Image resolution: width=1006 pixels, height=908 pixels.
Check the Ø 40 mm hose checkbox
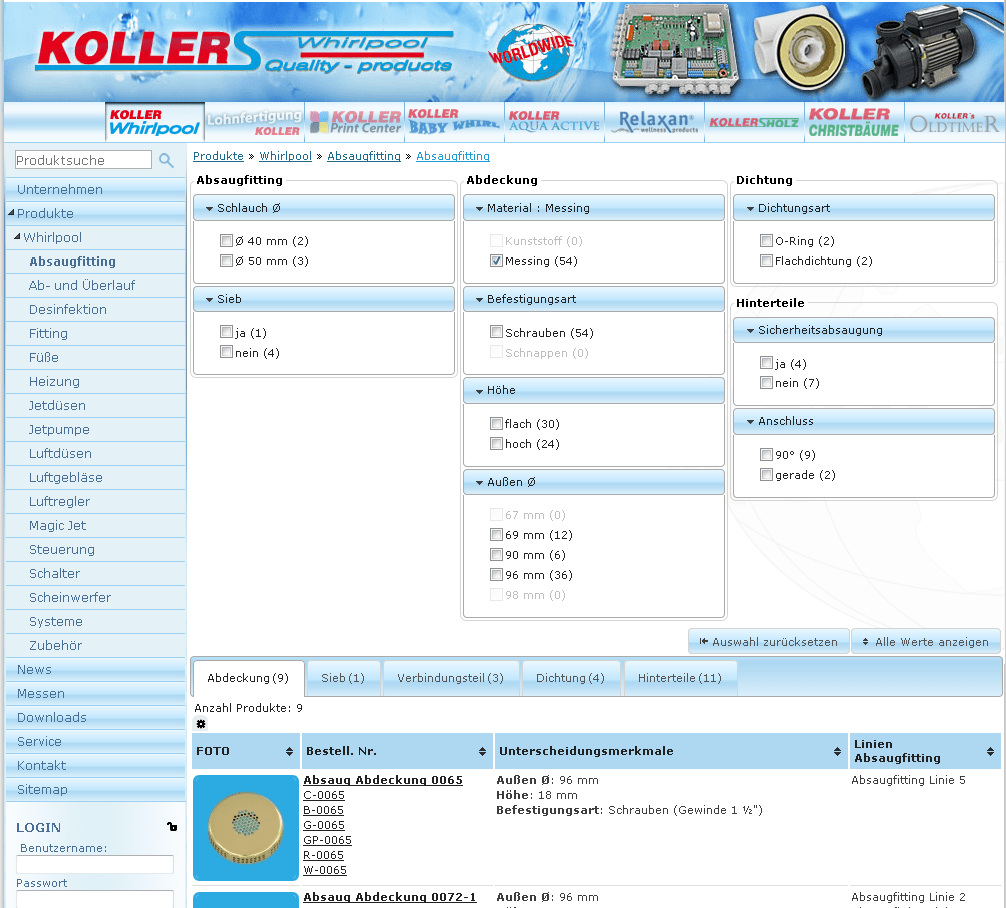[x=226, y=241]
